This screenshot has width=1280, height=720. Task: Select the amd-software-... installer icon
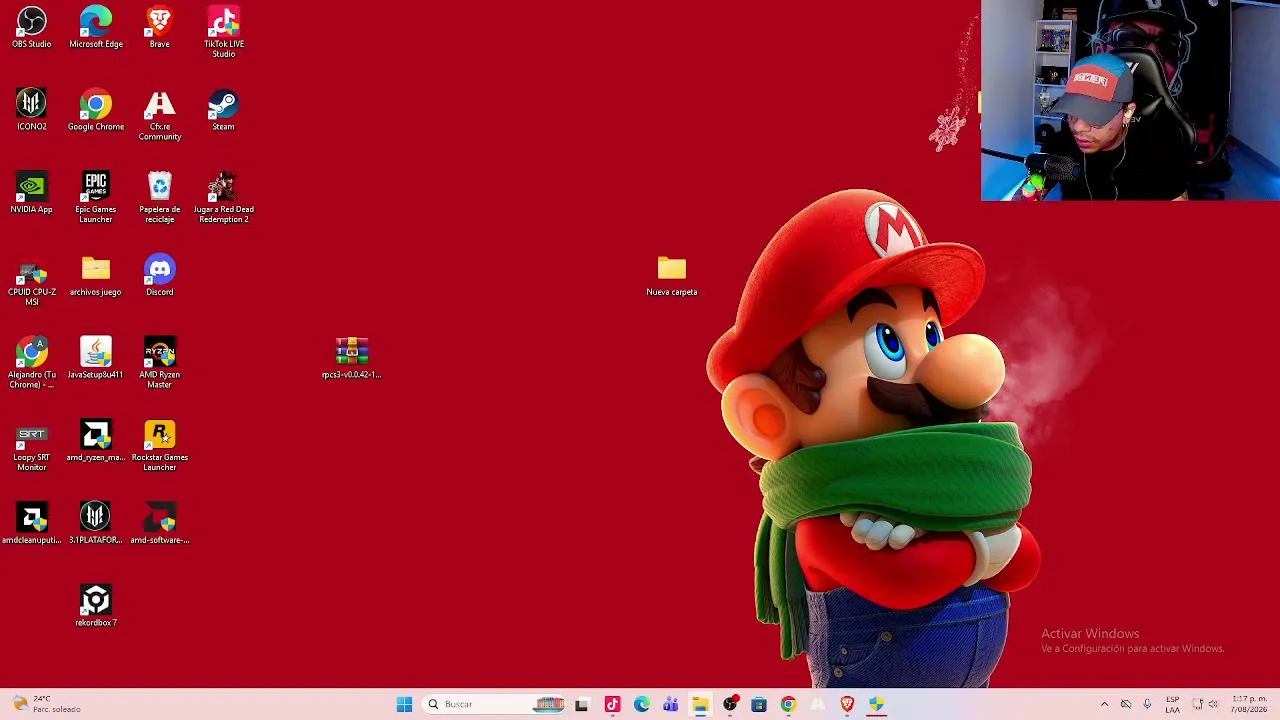coord(160,523)
